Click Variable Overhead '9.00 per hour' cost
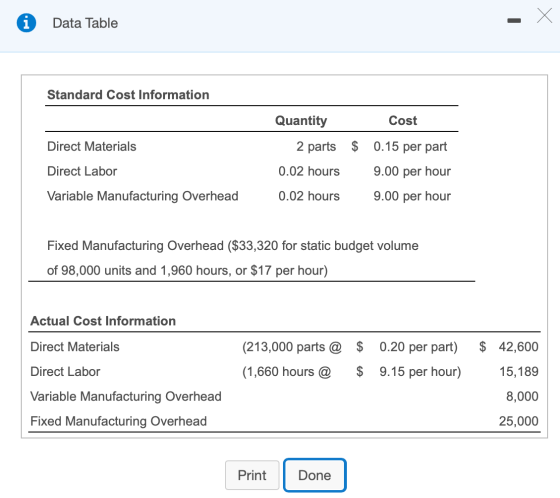 [x=412, y=196]
